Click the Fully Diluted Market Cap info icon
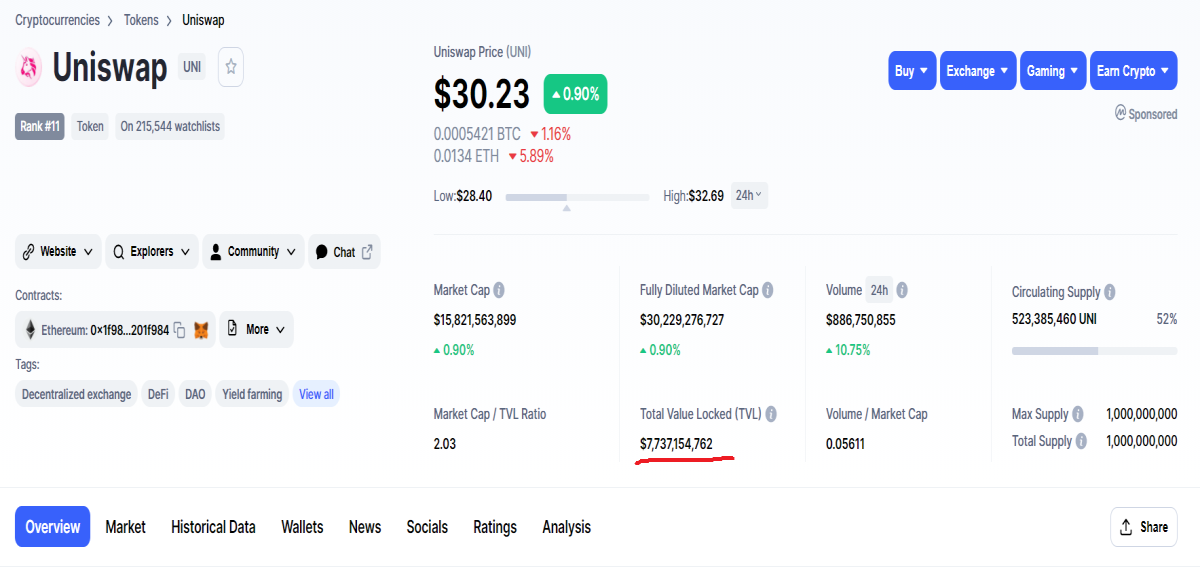The height and width of the screenshot is (573, 1200). [x=768, y=290]
